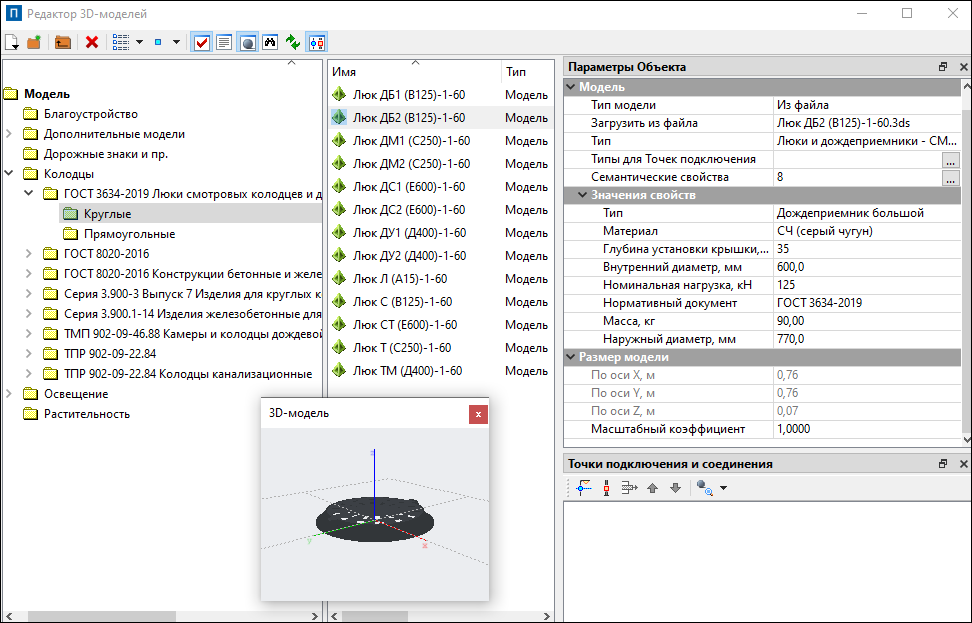Sort list by Имя column header
Image resolution: width=972 pixels, height=623 pixels.
[x=413, y=72]
